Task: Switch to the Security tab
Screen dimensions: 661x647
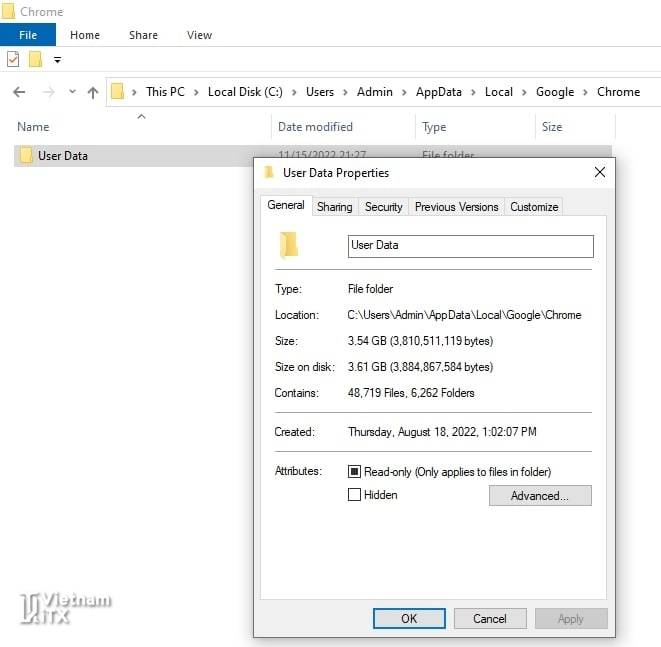Action: [383, 207]
